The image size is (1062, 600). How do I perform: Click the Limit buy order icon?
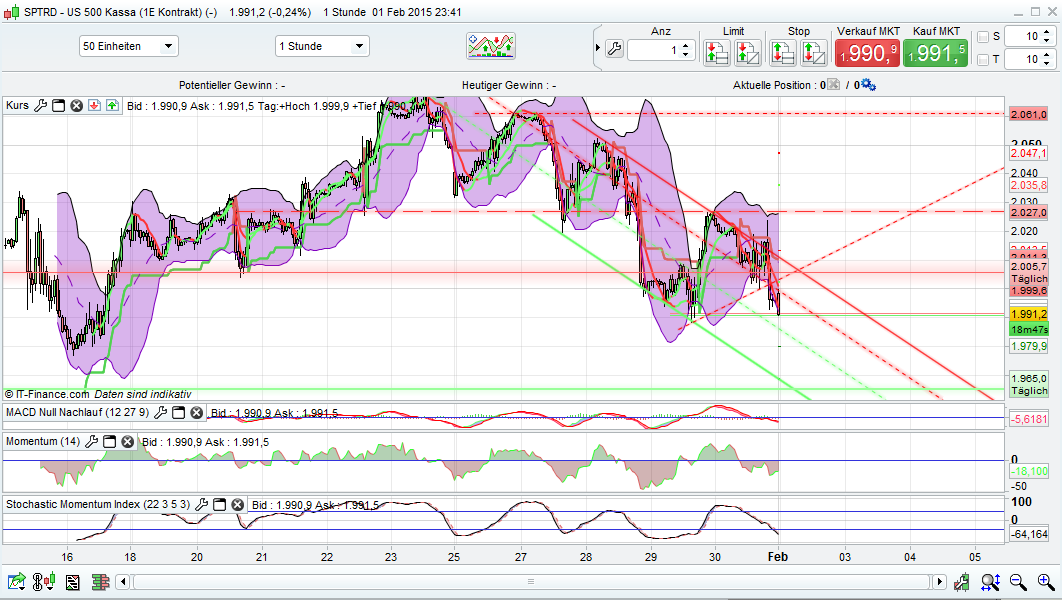[718, 50]
